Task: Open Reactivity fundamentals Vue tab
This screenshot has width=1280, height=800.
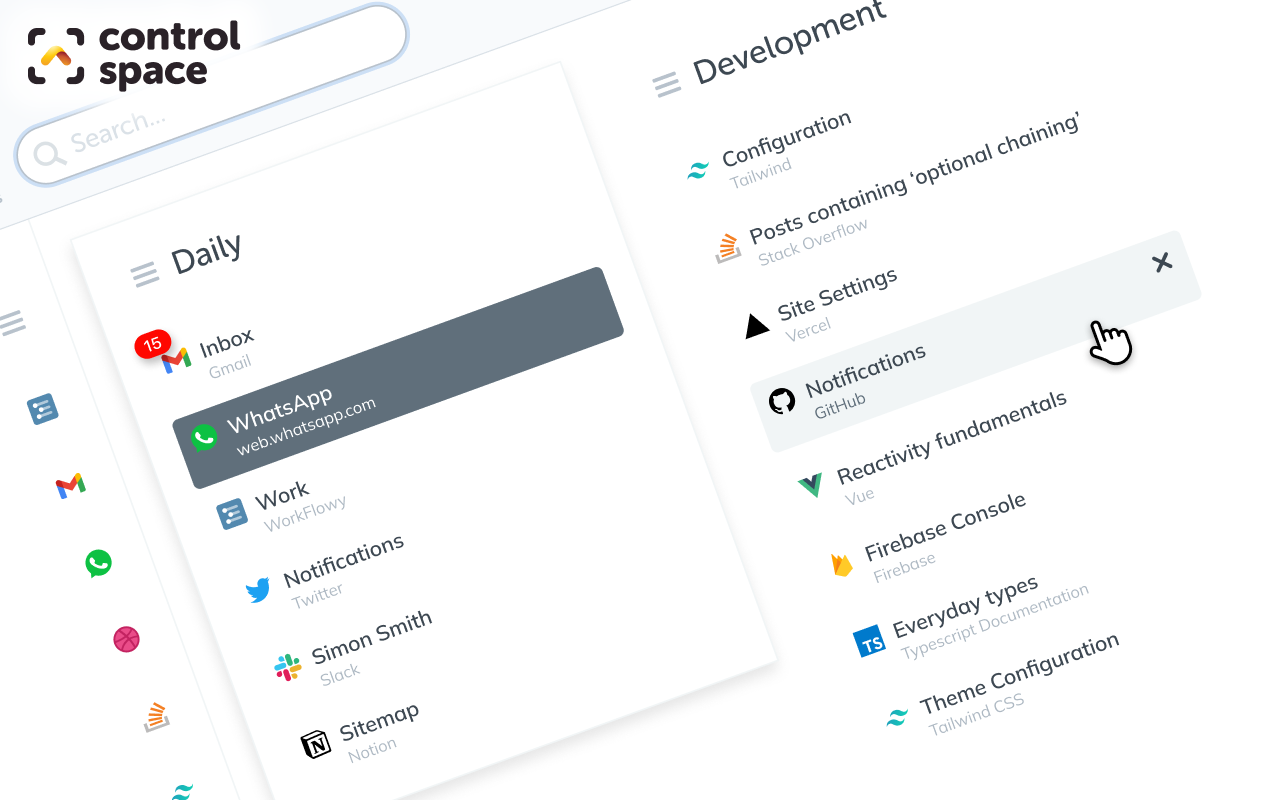Action: pos(950,438)
